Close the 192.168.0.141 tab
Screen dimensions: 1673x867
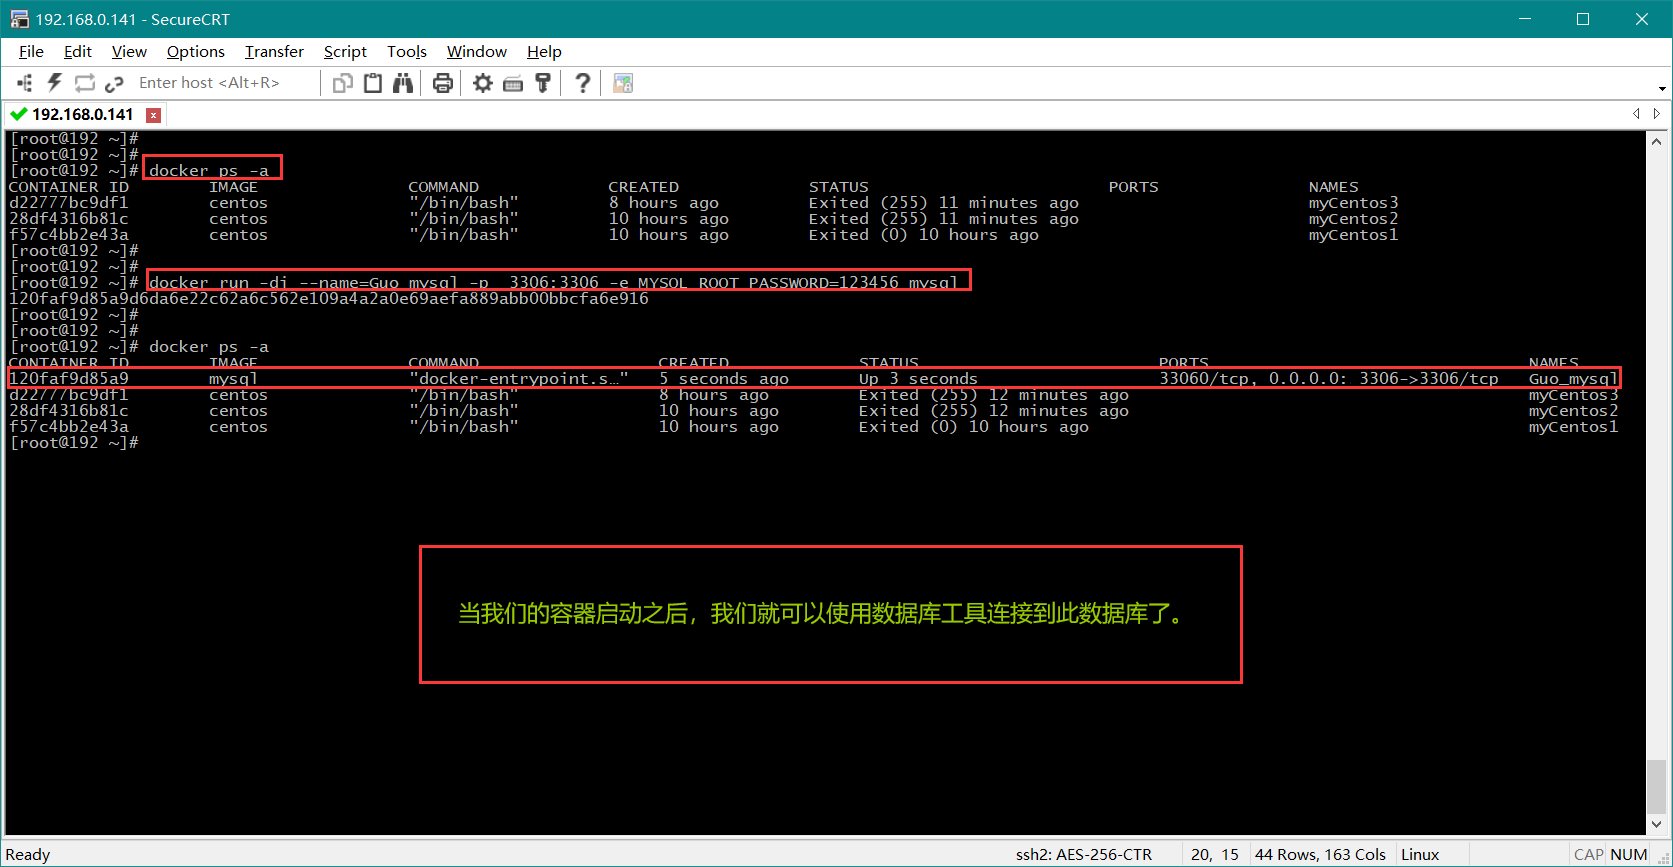[154, 115]
